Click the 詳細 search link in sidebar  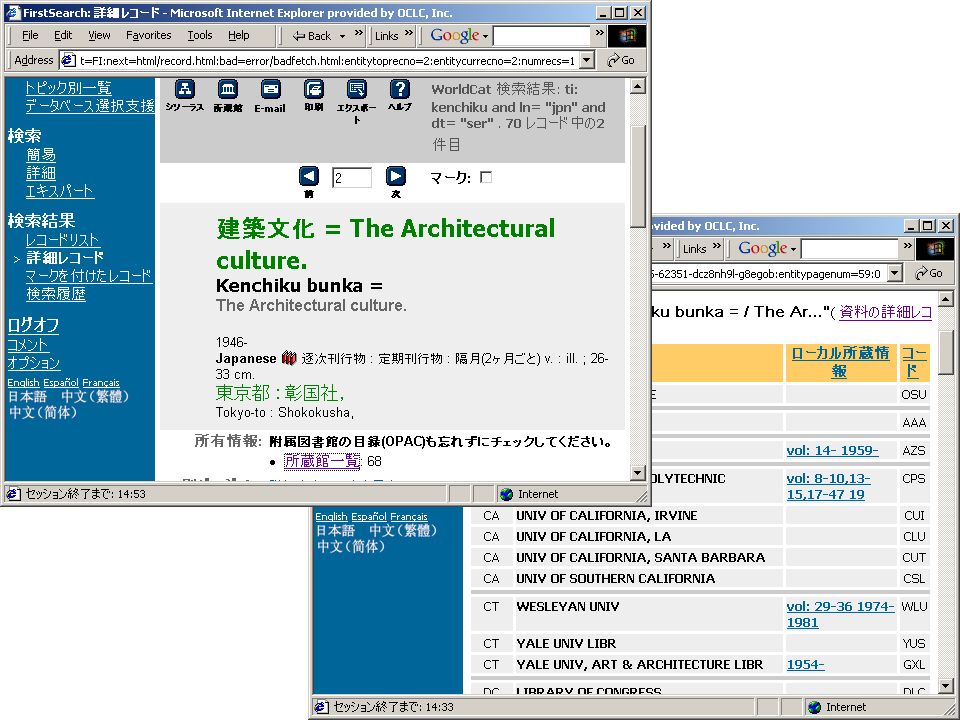(41, 173)
